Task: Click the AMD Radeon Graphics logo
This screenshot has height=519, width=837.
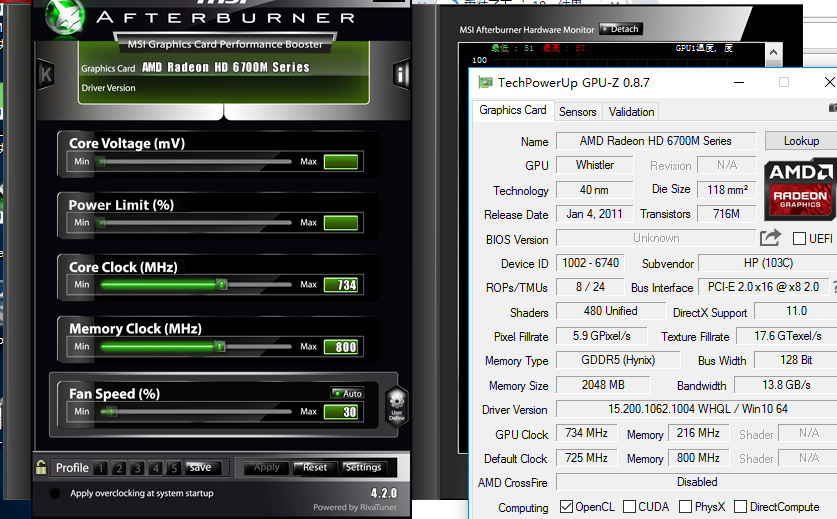Action: pos(800,189)
